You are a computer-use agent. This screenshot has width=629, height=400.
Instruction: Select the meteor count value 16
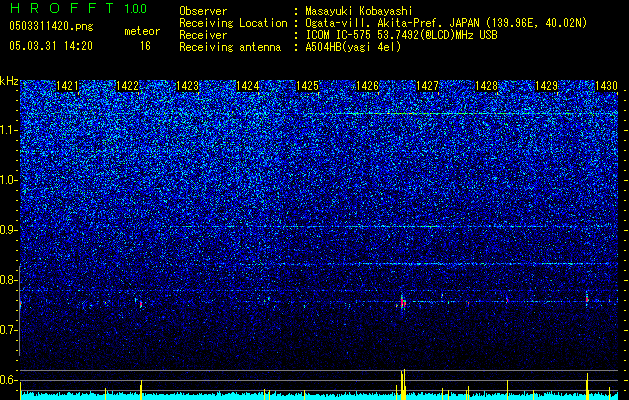(145, 46)
